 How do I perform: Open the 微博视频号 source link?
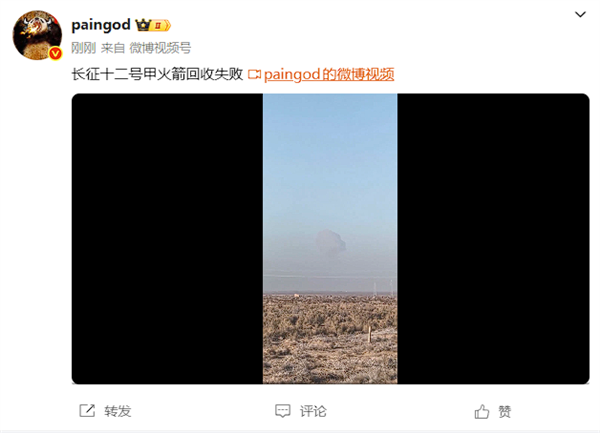pyautogui.click(x=160, y=48)
